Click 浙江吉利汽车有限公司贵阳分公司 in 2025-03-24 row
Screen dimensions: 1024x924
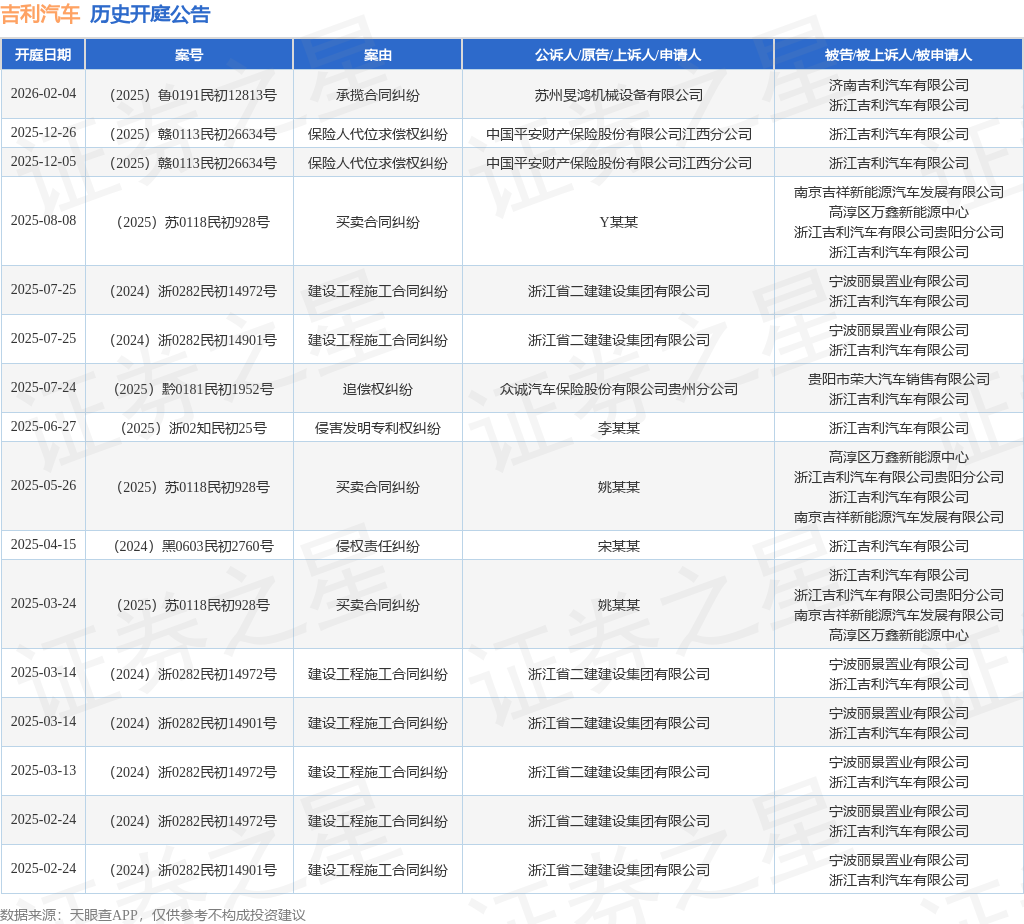coord(899,595)
